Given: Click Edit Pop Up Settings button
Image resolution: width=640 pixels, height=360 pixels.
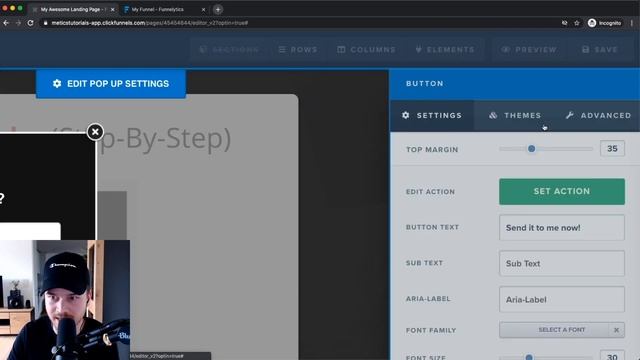Looking at the screenshot, I should (x=111, y=84).
